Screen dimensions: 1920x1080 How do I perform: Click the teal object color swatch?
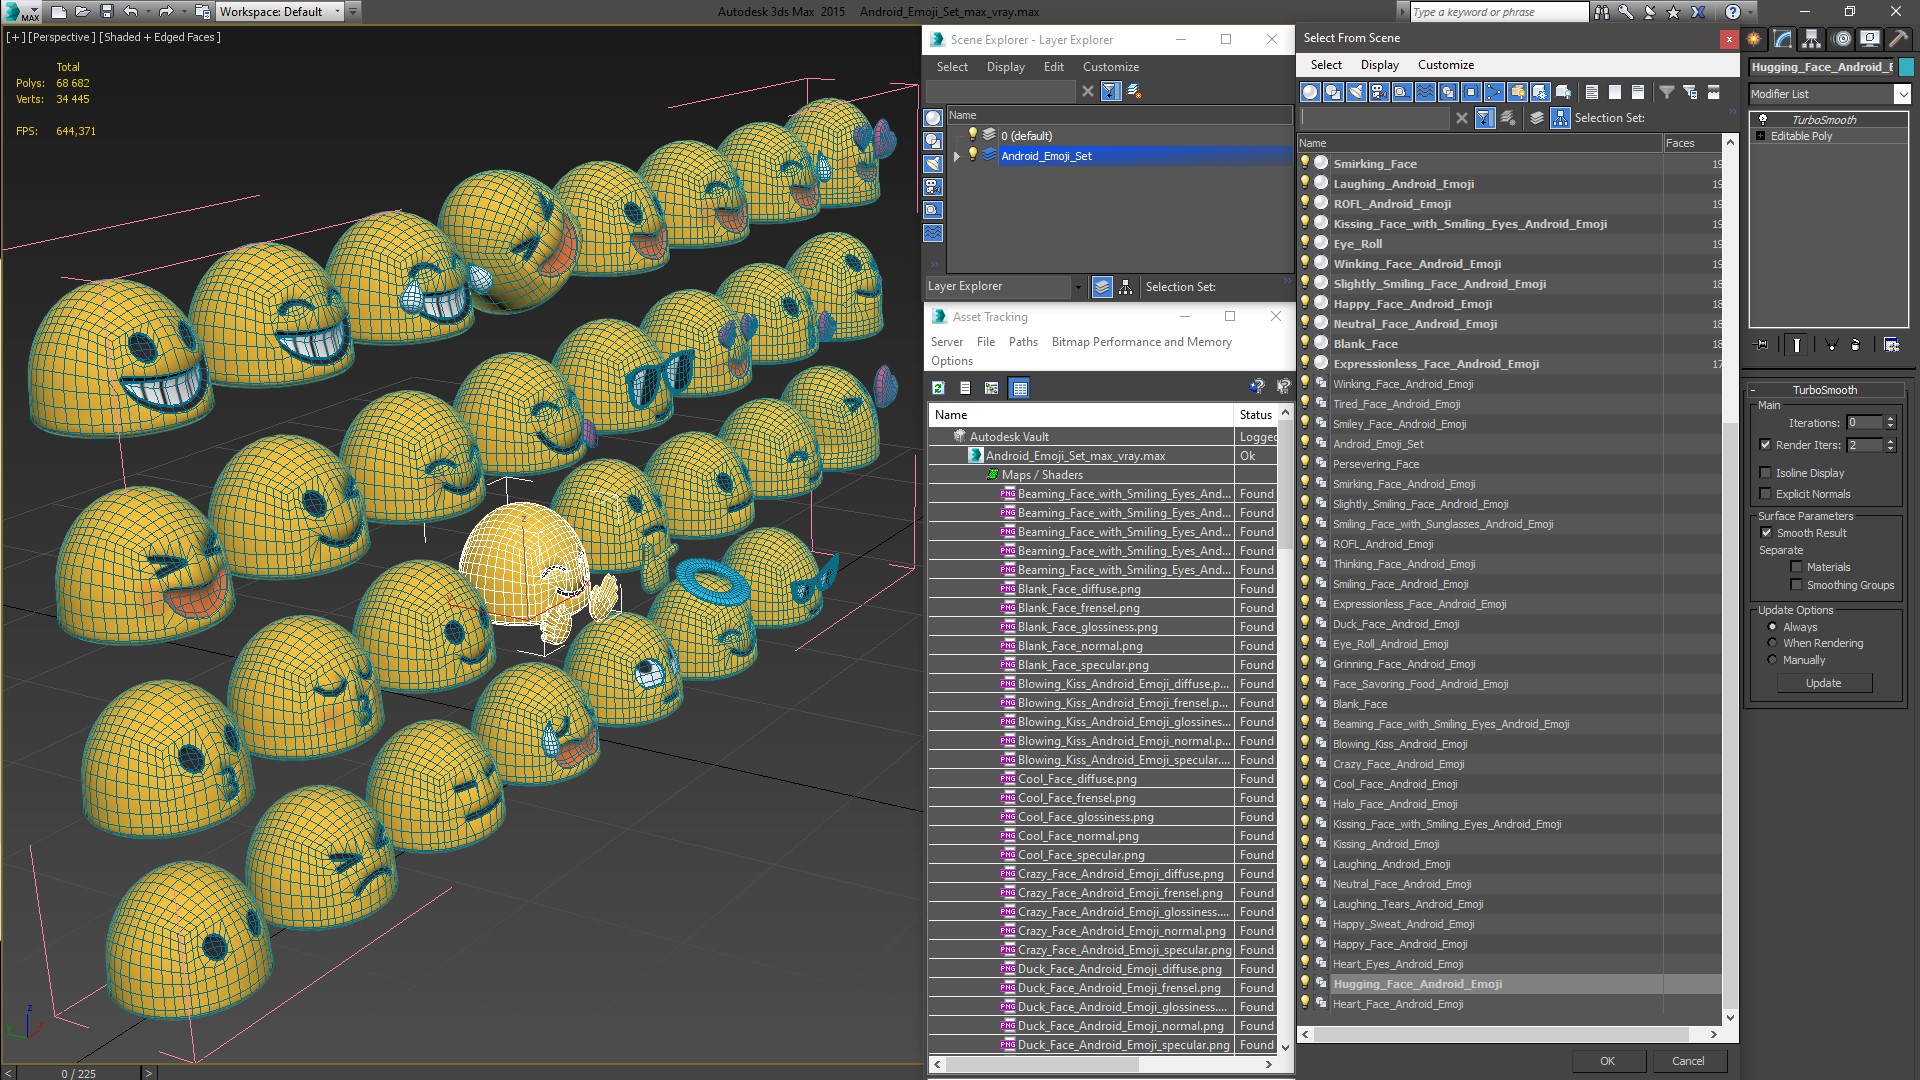[1906, 67]
